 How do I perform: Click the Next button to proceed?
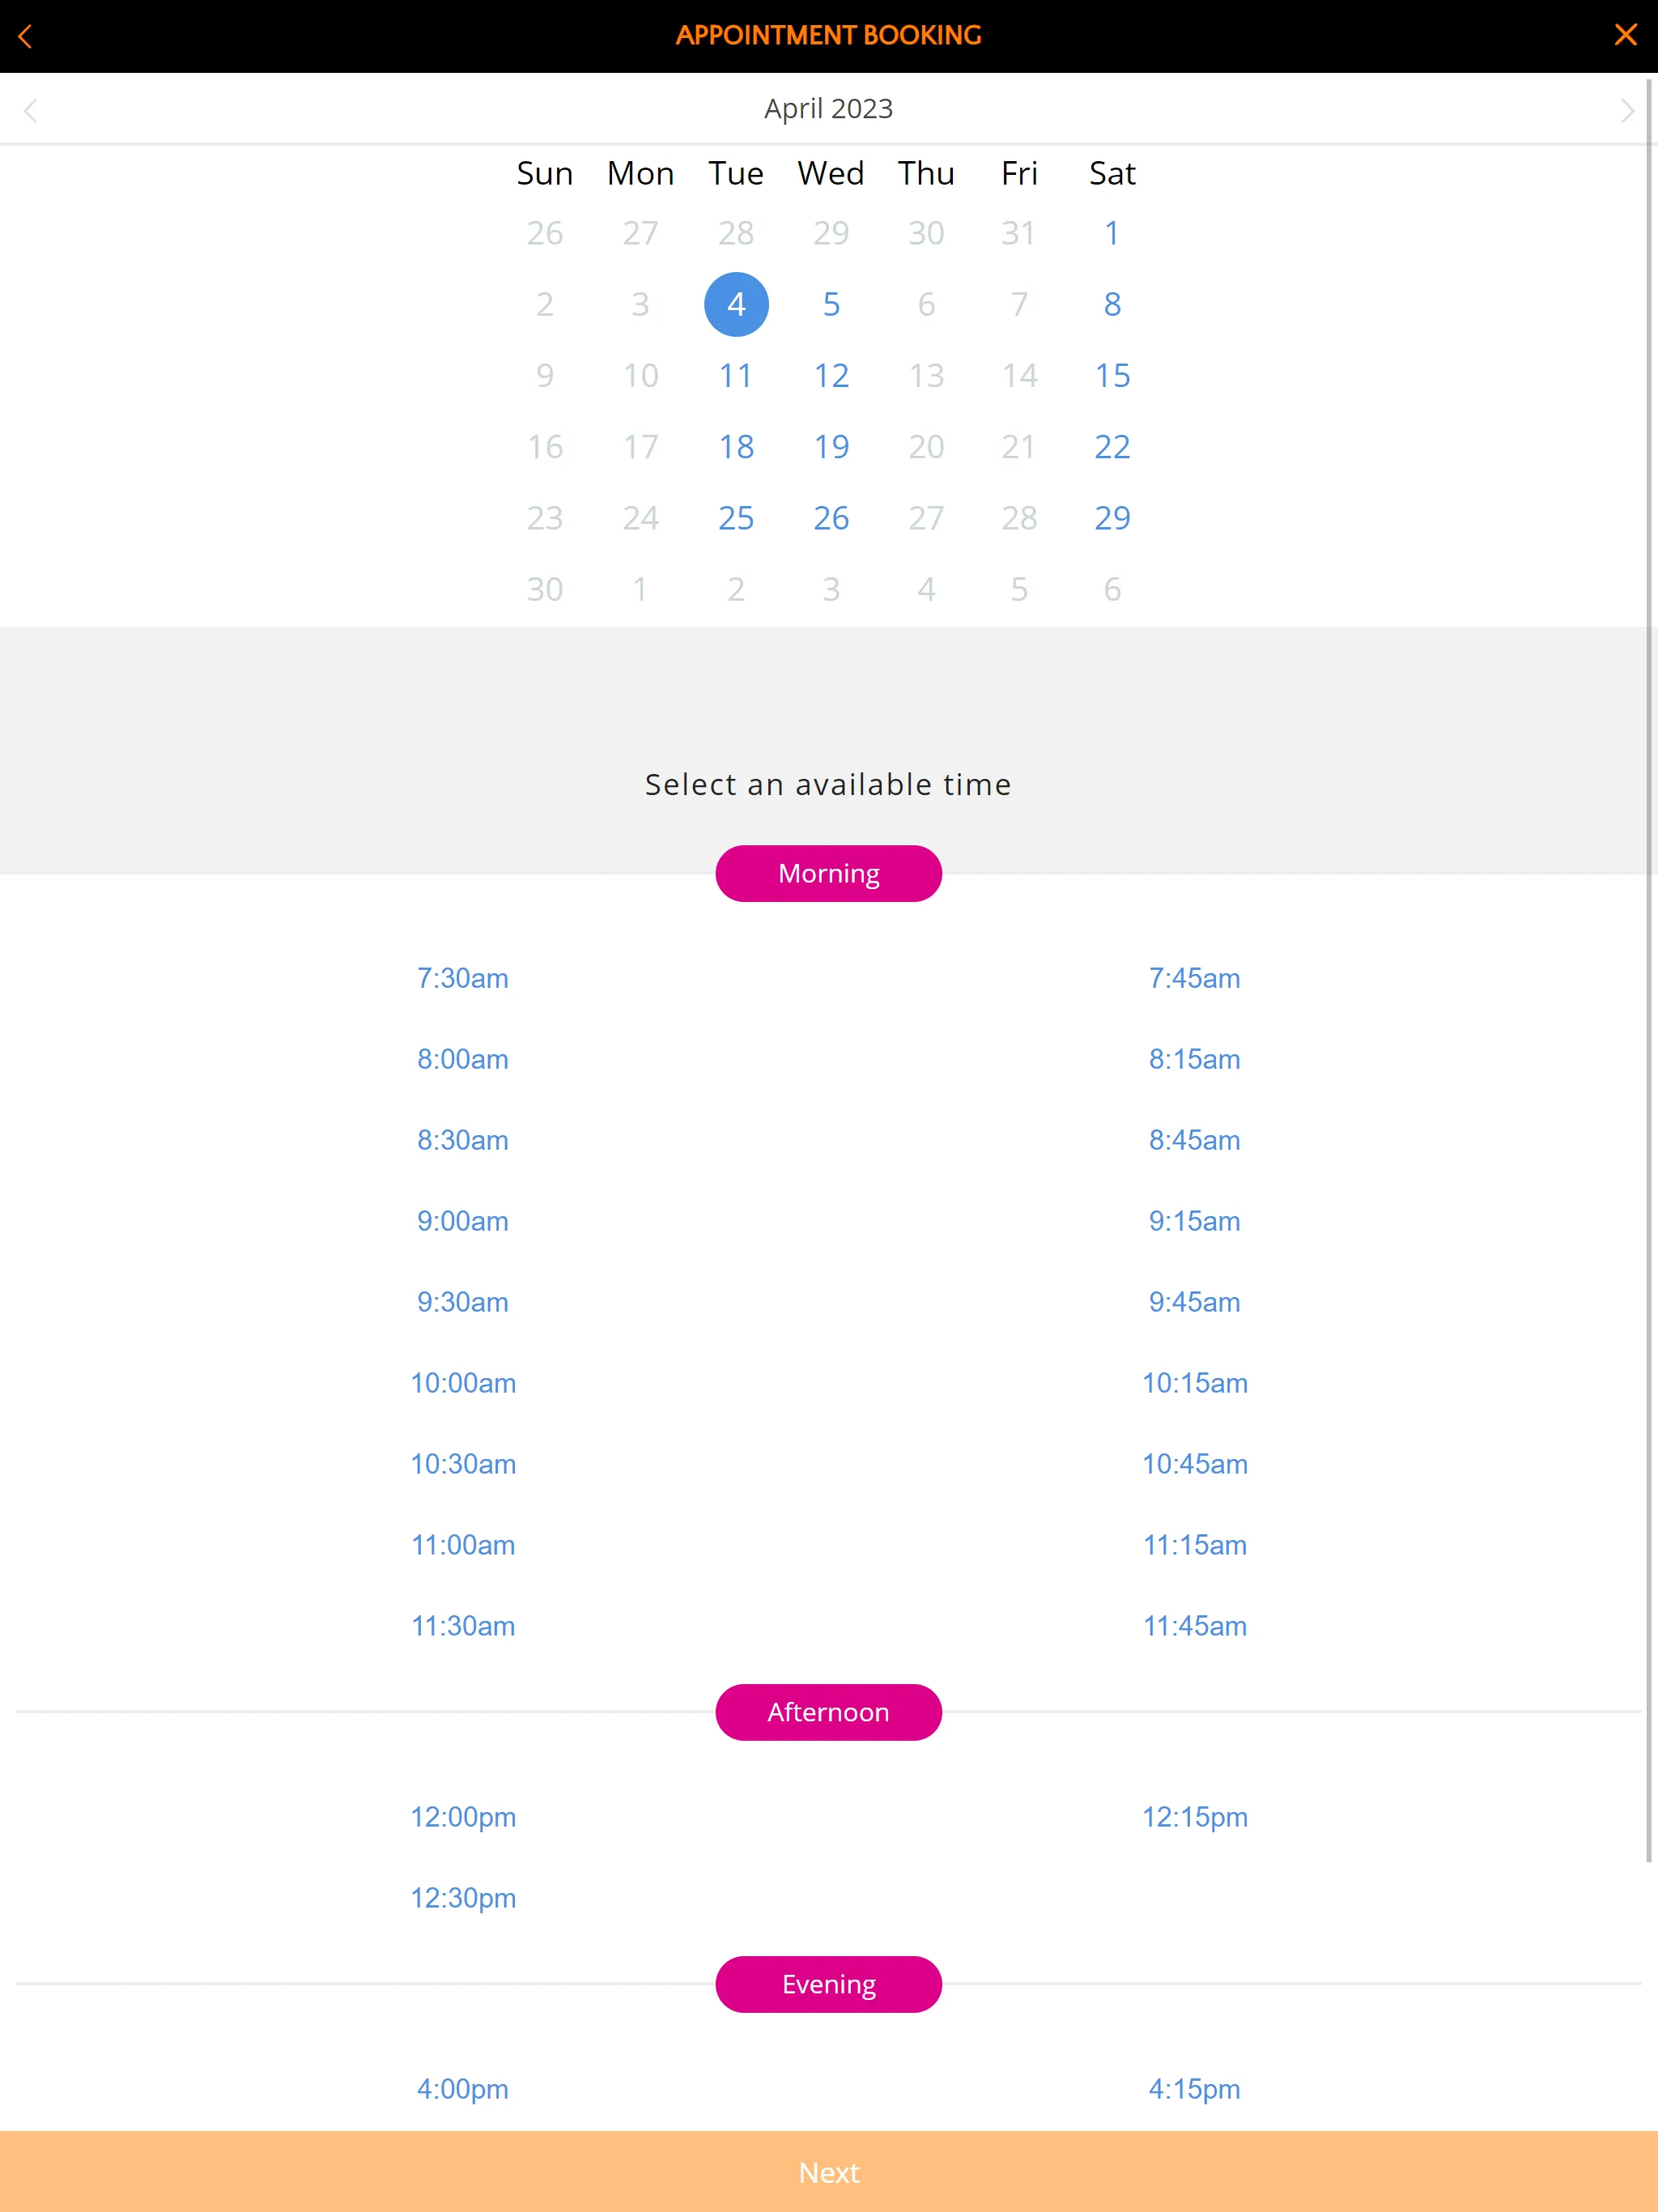click(829, 2172)
